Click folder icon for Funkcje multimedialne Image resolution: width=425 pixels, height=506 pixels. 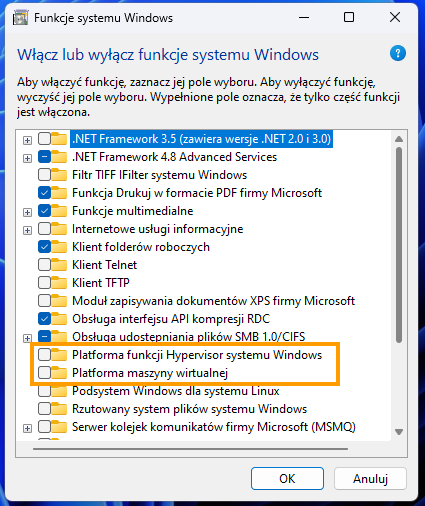pos(59,211)
